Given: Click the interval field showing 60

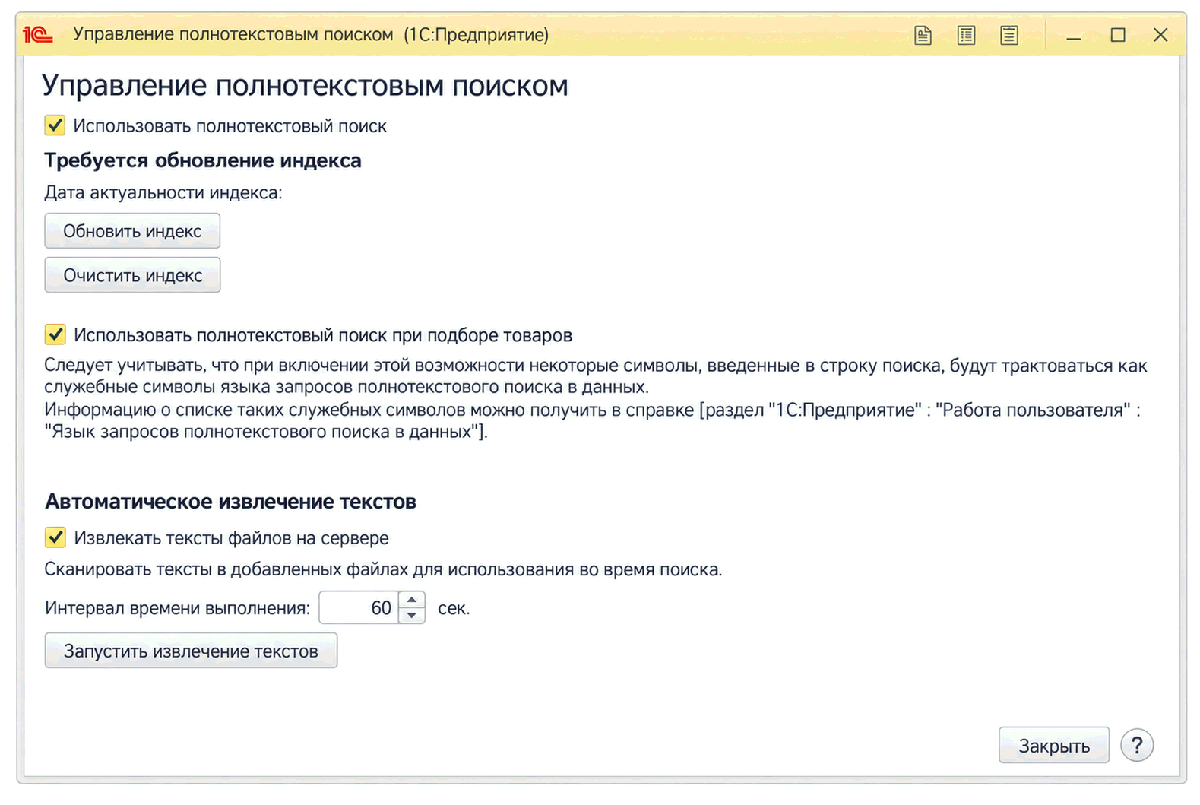Looking at the screenshot, I should pyautogui.click(x=359, y=607).
